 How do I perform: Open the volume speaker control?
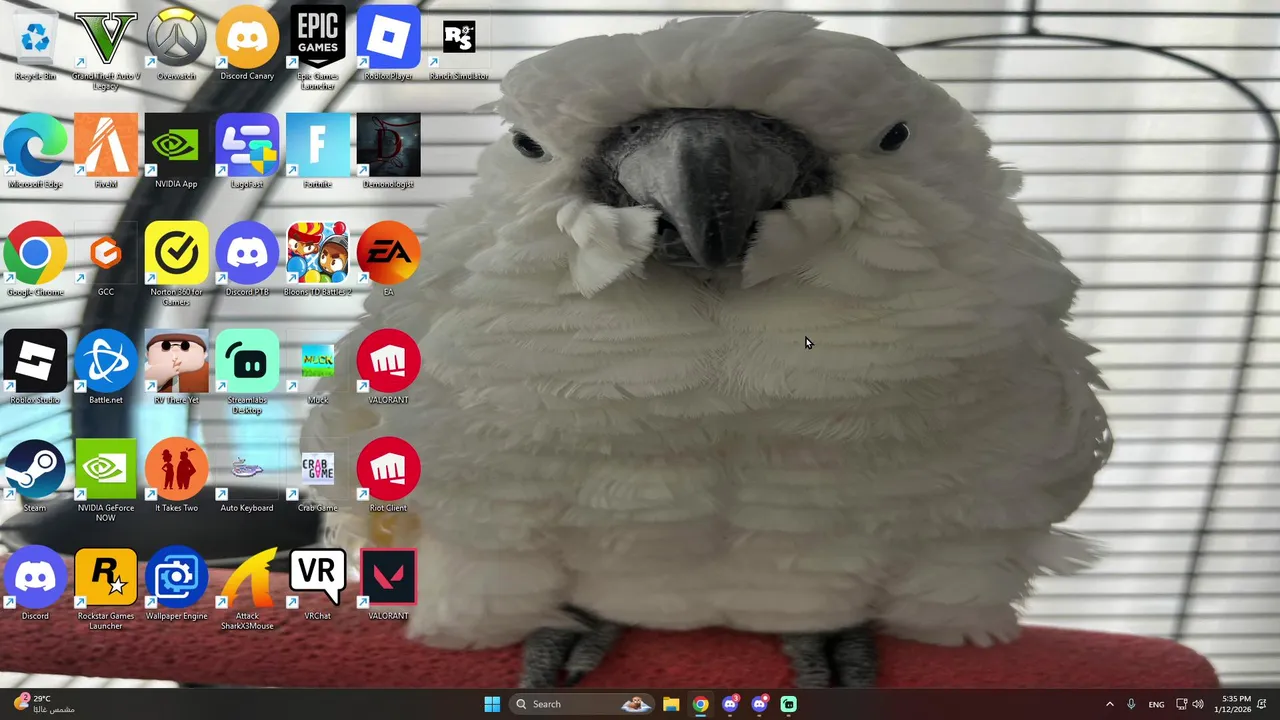click(1198, 704)
